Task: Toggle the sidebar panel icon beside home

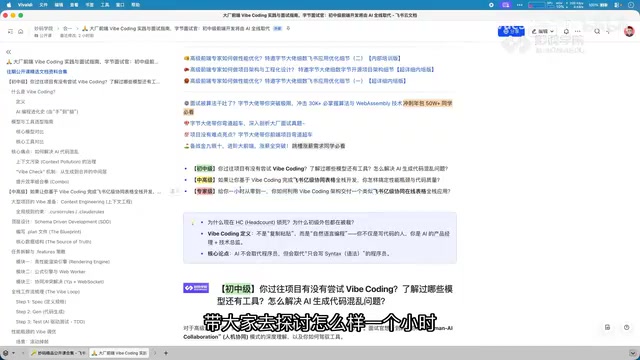Action: point(10,31)
